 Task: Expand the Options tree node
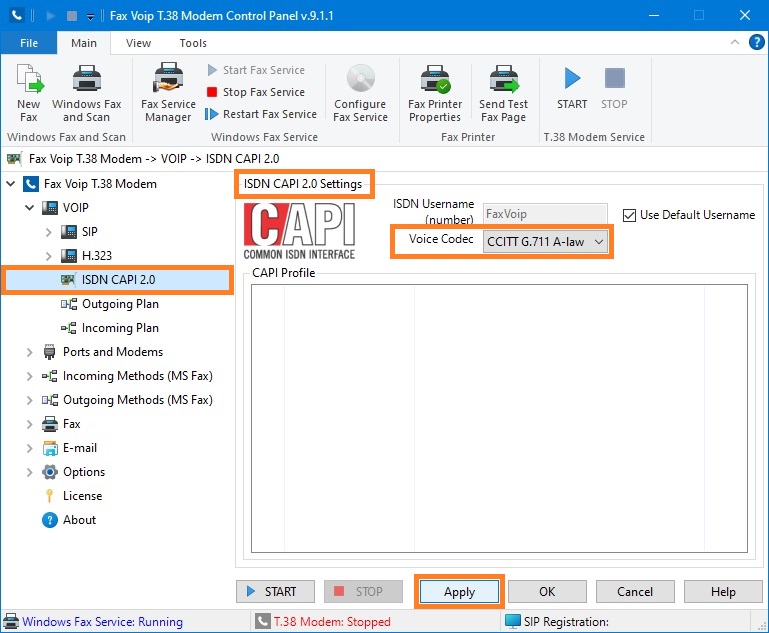click(x=29, y=472)
